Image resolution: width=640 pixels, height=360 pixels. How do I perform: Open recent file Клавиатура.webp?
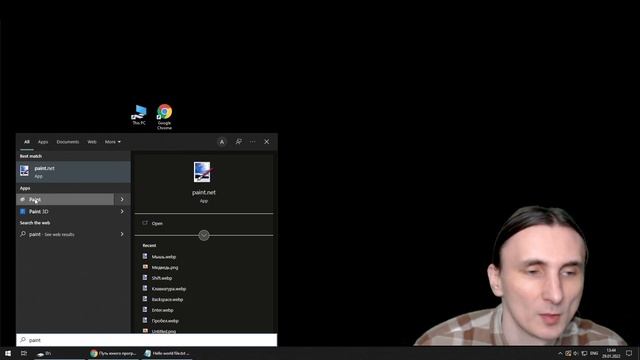click(x=169, y=289)
